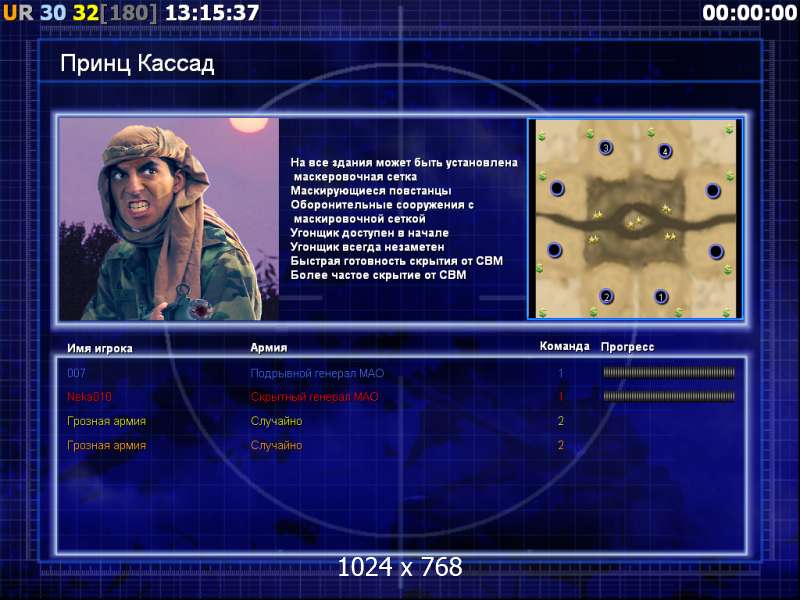Click the 00:00:00 timer in the corner
Image resolution: width=800 pixels, height=600 pixels.
pyautogui.click(x=749, y=13)
